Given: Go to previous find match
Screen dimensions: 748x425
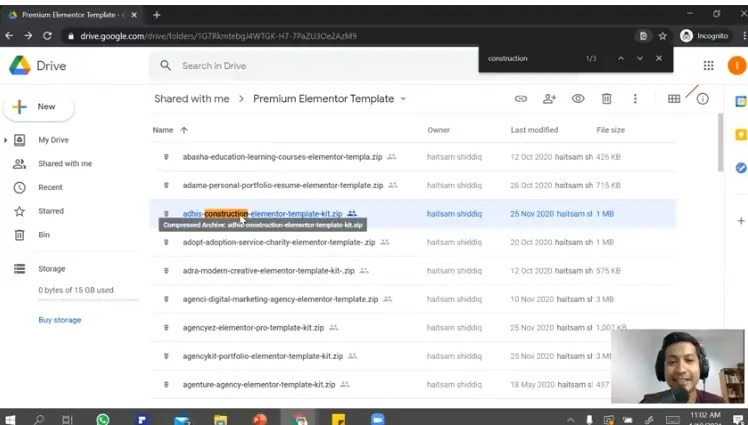Looking at the screenshot, I should point(621,58).
